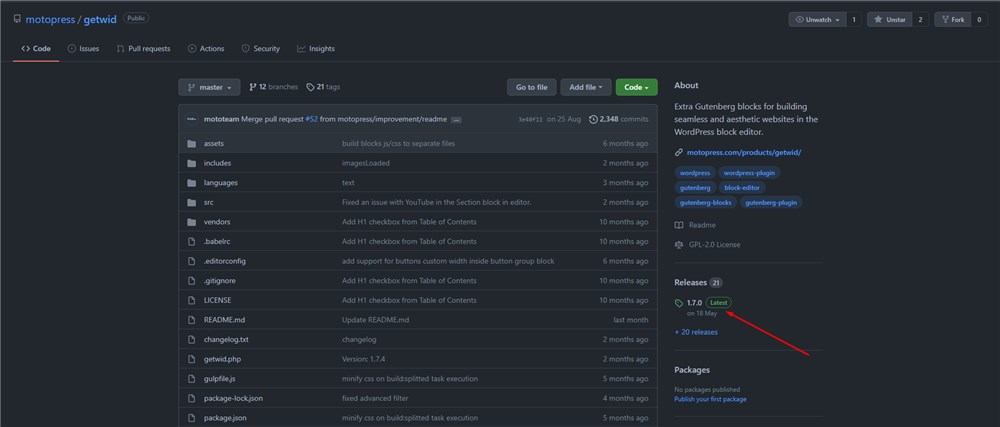Click the file icon for getwid.php

pos(191,359)
